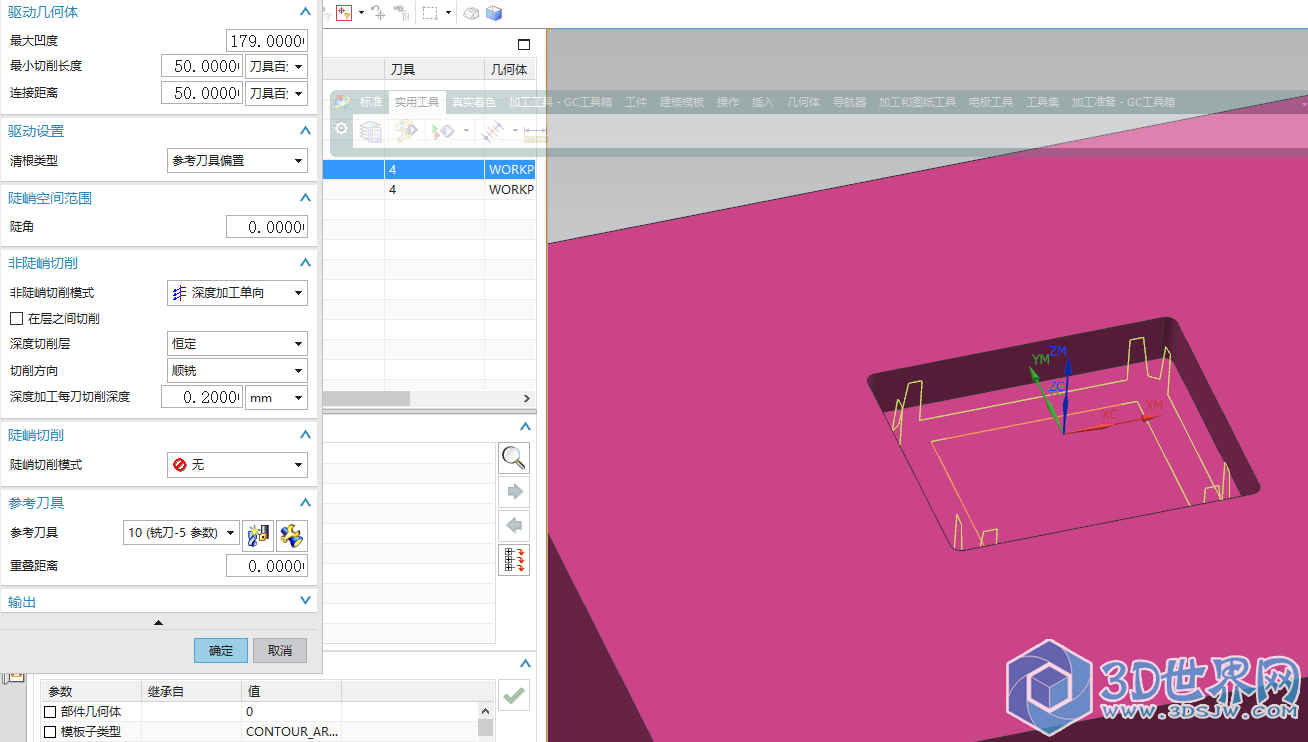Collapse the 陡峭切削 section
Image resolution: width=1308 pixels, height=742 pixels.
click(x=305, y=435)
